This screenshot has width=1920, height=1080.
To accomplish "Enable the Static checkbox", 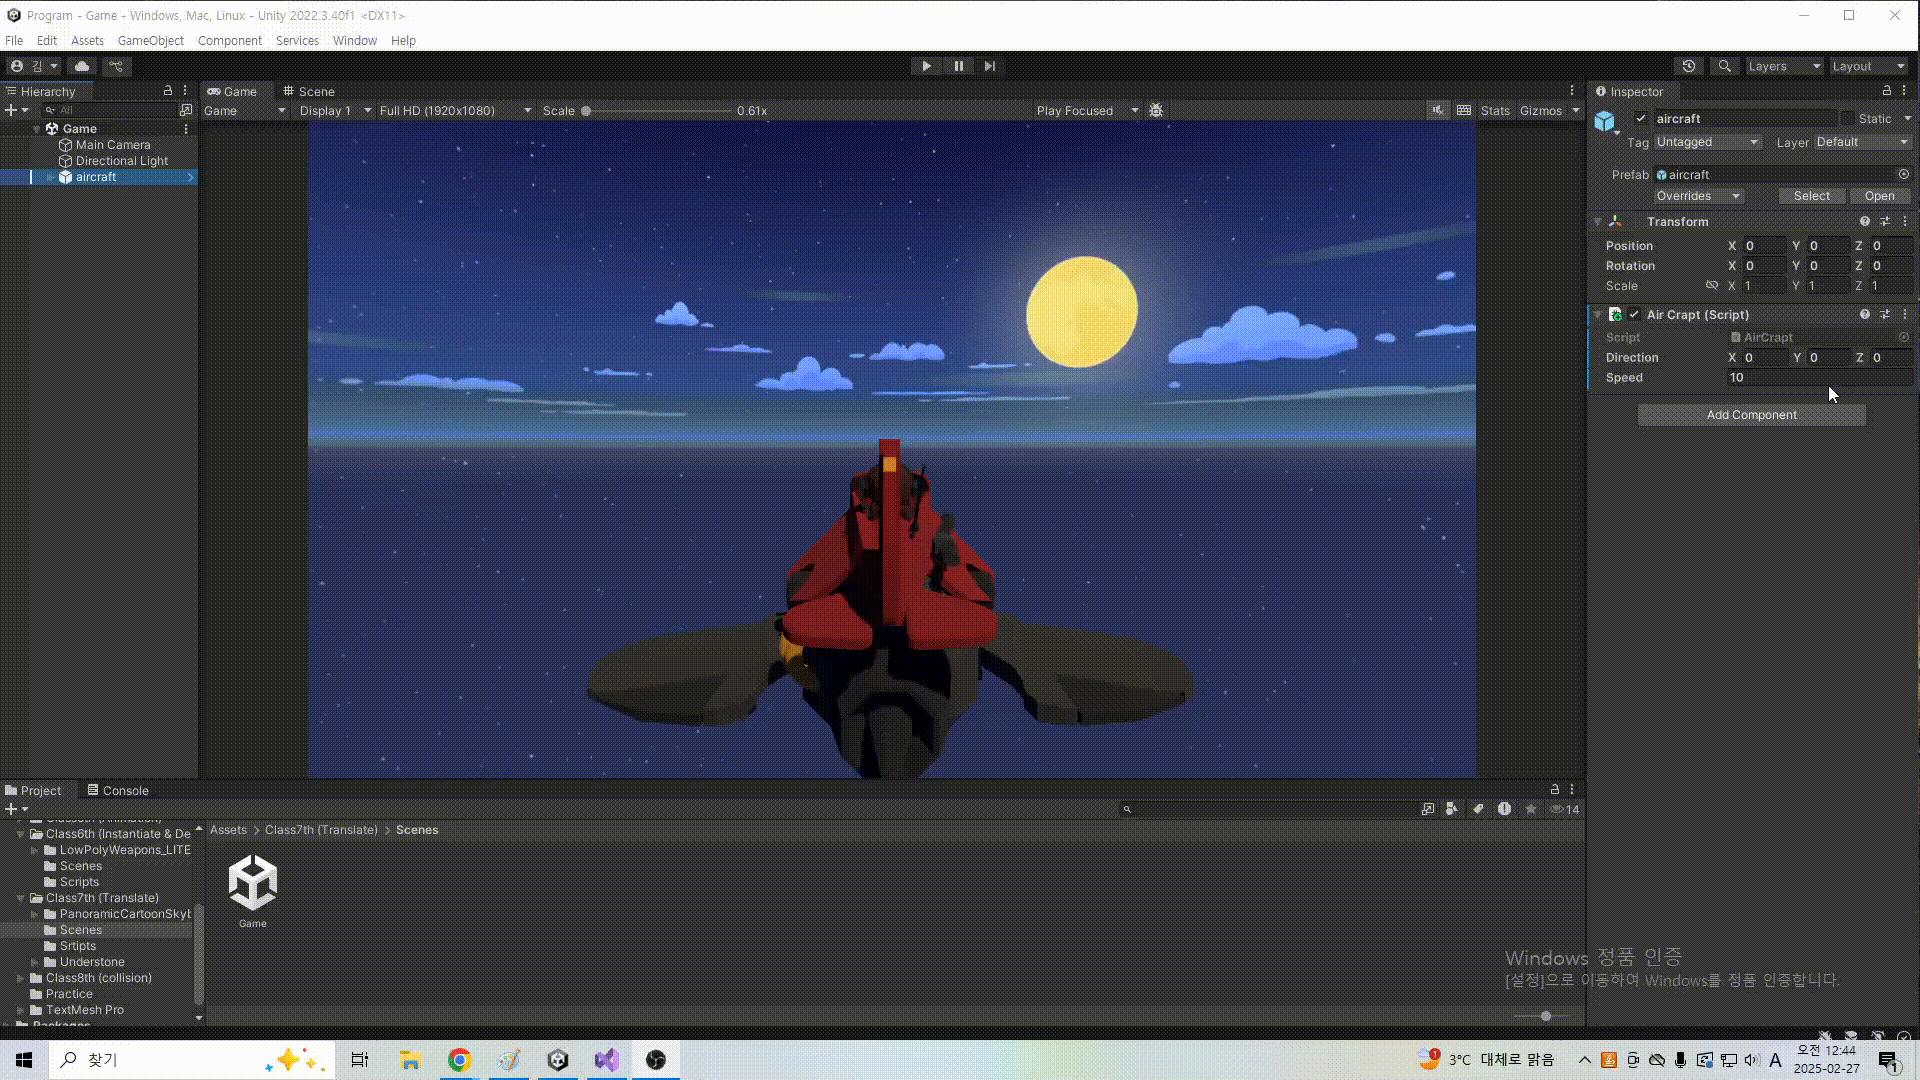I will coord(1848,118).
